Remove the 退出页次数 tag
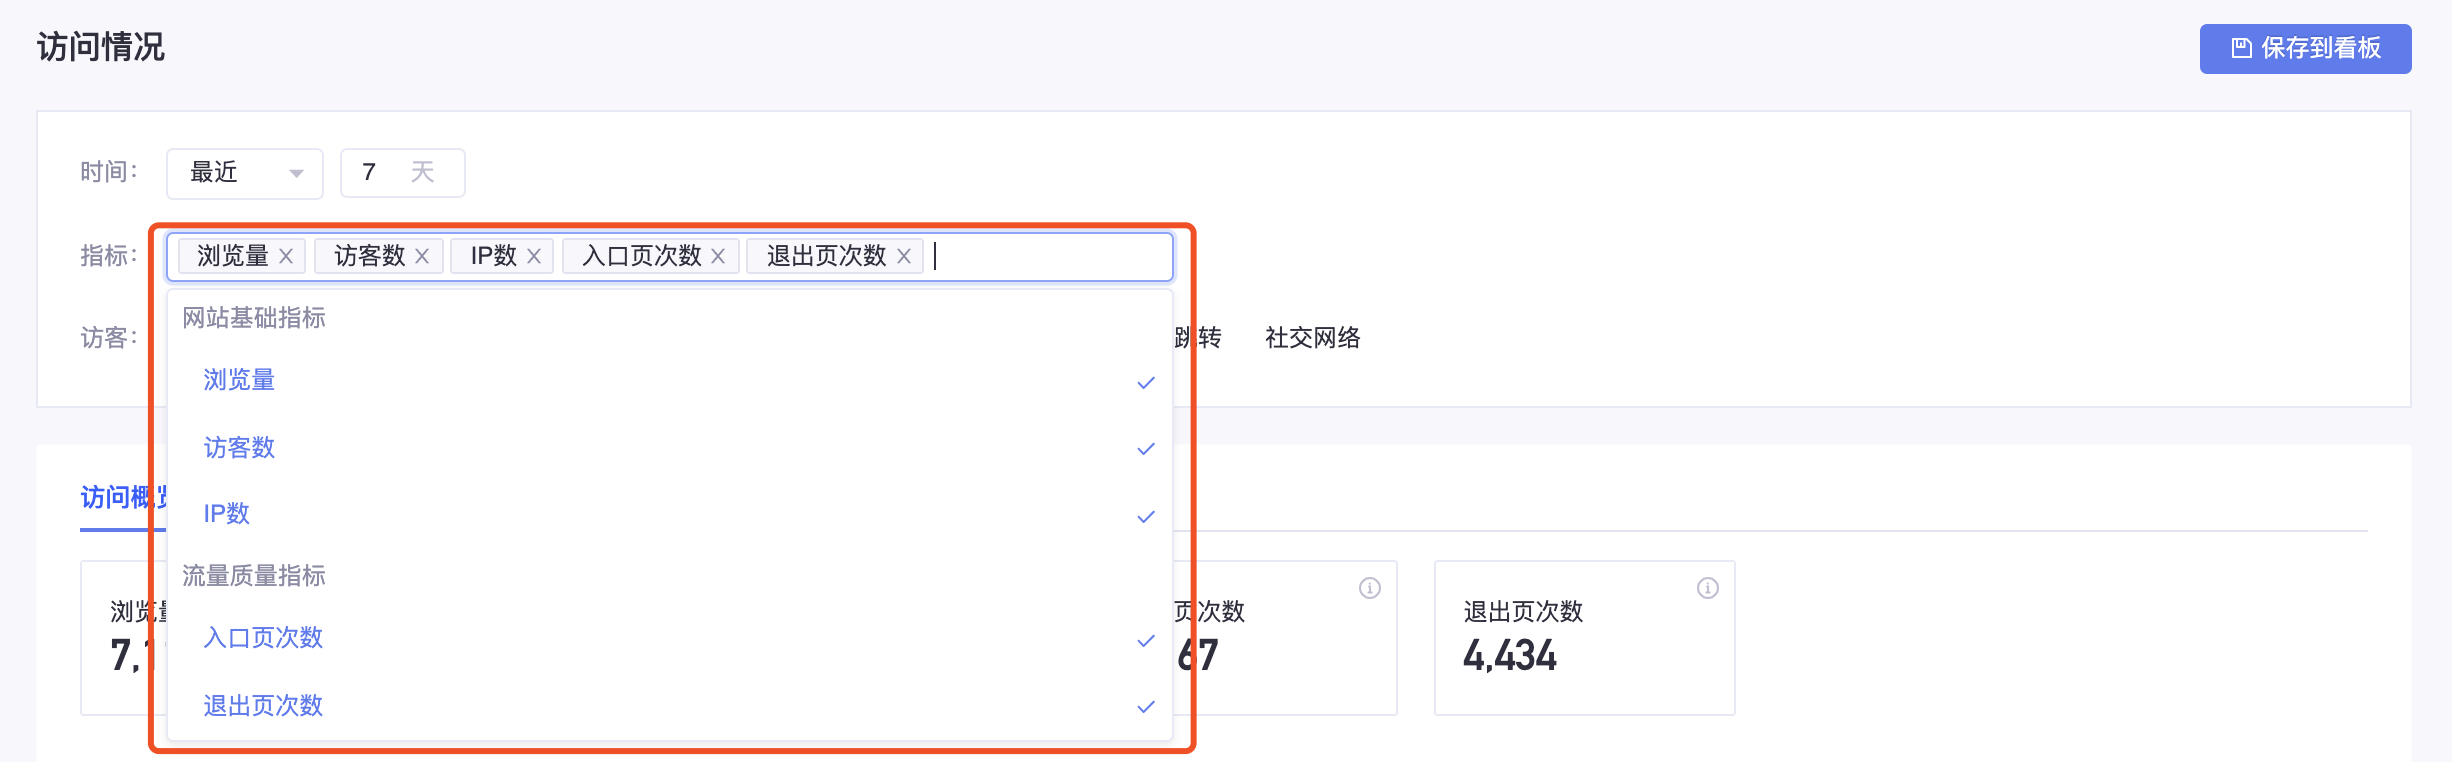This screenshot has width=2452, height=762. click(x=904, y=256)
